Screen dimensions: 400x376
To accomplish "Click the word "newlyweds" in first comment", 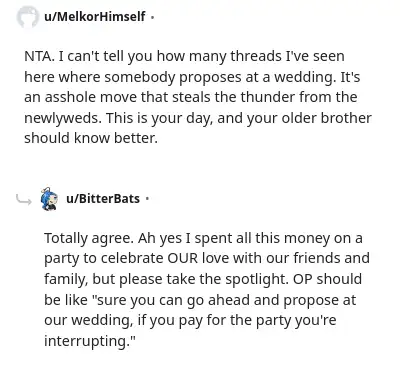I will click(x=61, y=118).
